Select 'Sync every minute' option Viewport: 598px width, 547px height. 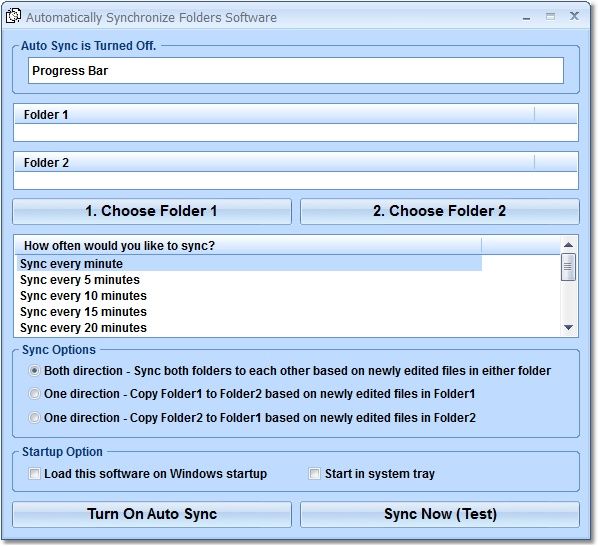(x=249, y=264)
